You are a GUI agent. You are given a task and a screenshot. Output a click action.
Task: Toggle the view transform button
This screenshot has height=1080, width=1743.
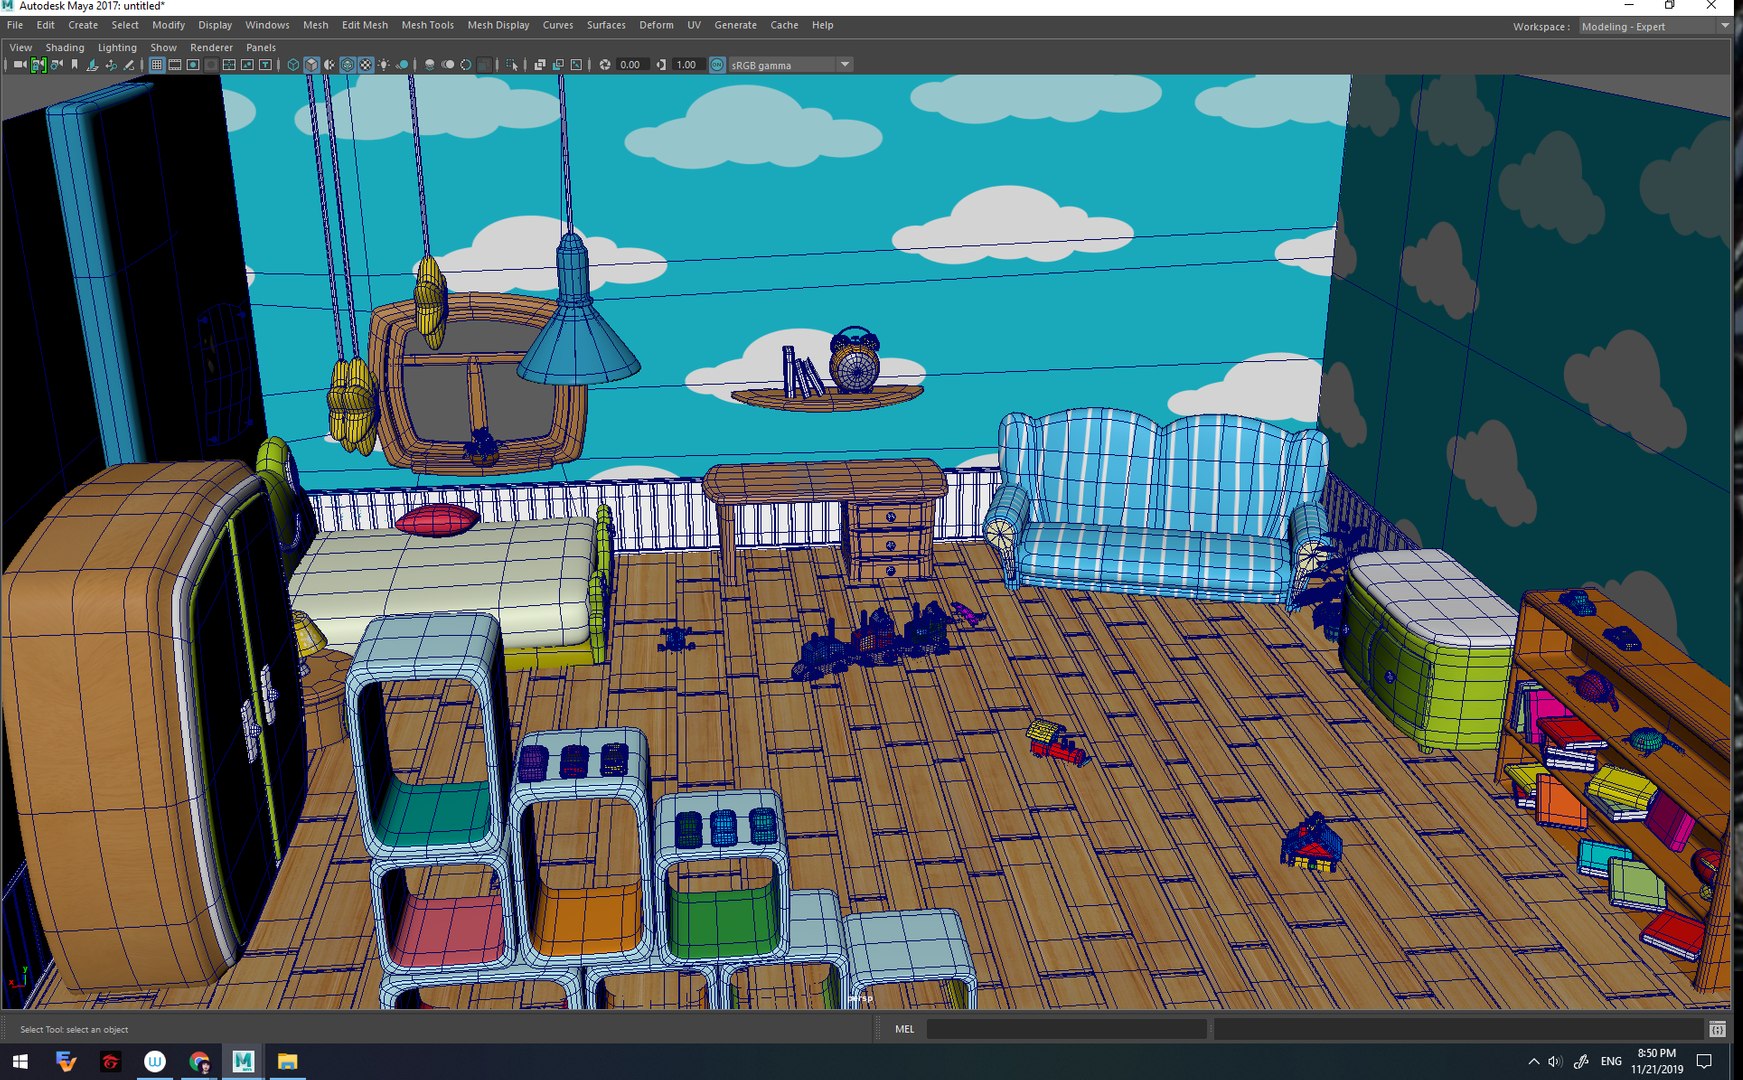click(717, 65)
